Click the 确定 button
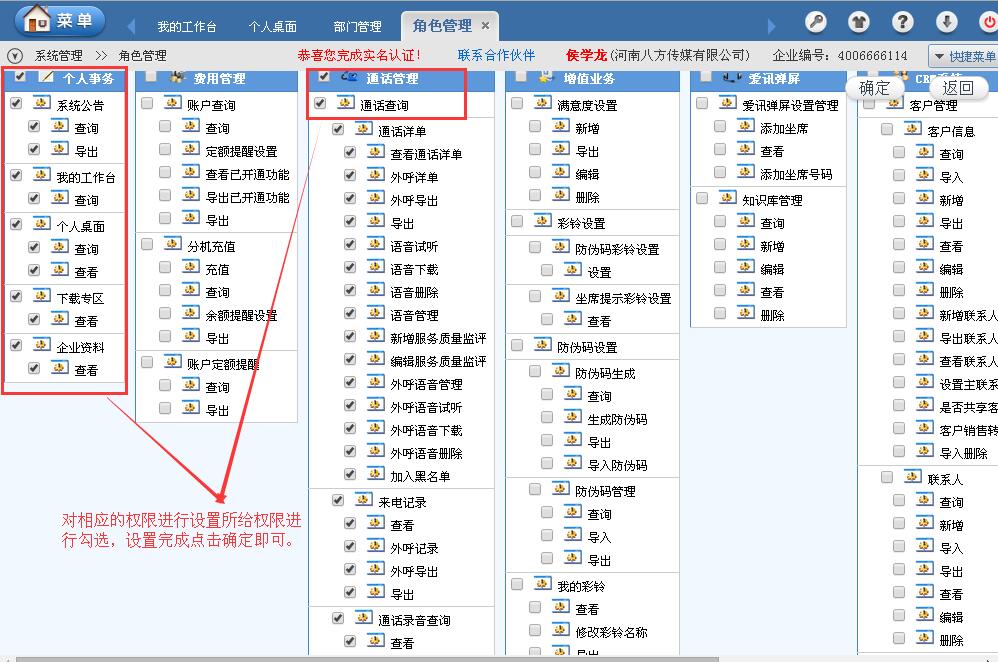 point(875,88)
